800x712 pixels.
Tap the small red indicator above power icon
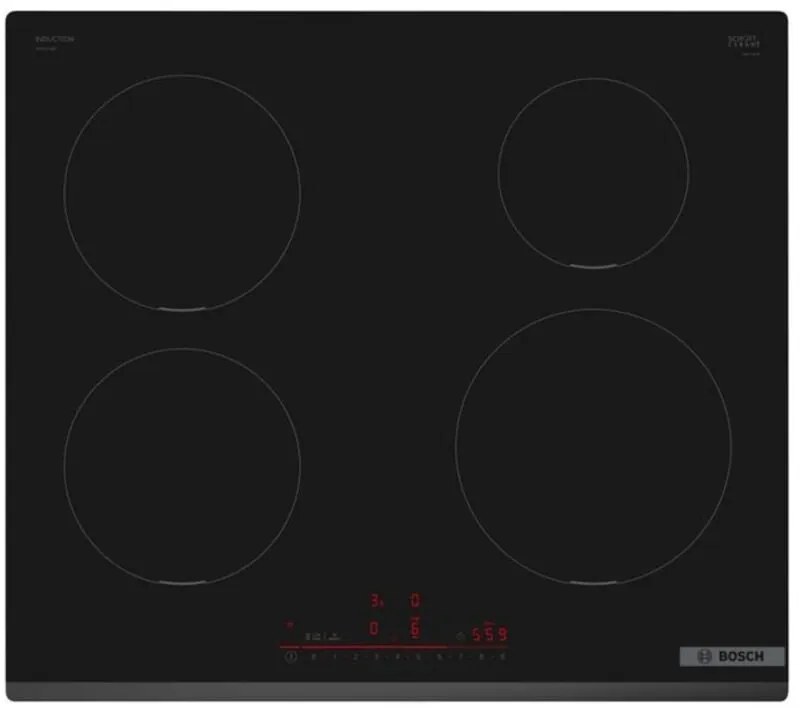click(x=291, y=623)
